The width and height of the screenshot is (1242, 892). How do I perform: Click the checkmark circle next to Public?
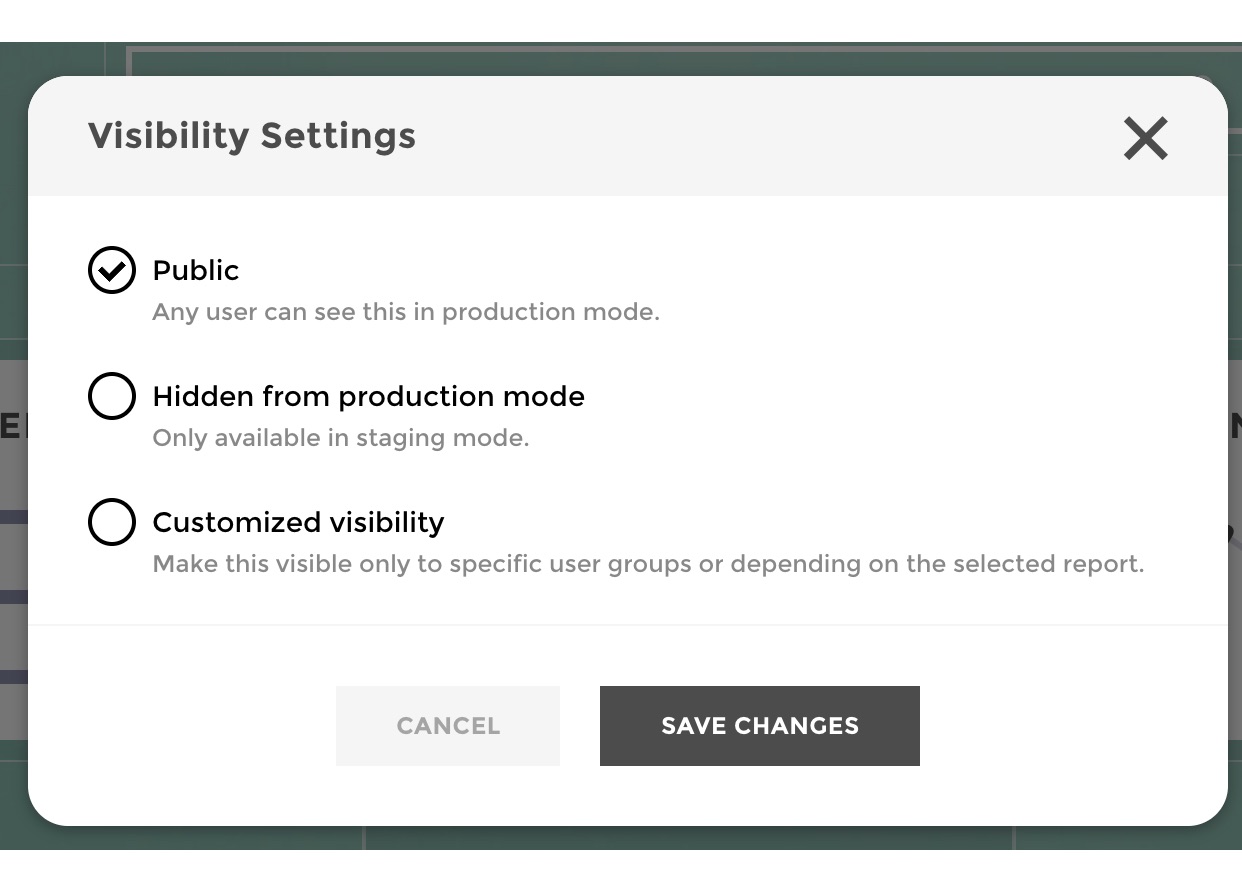click(111, 270)
